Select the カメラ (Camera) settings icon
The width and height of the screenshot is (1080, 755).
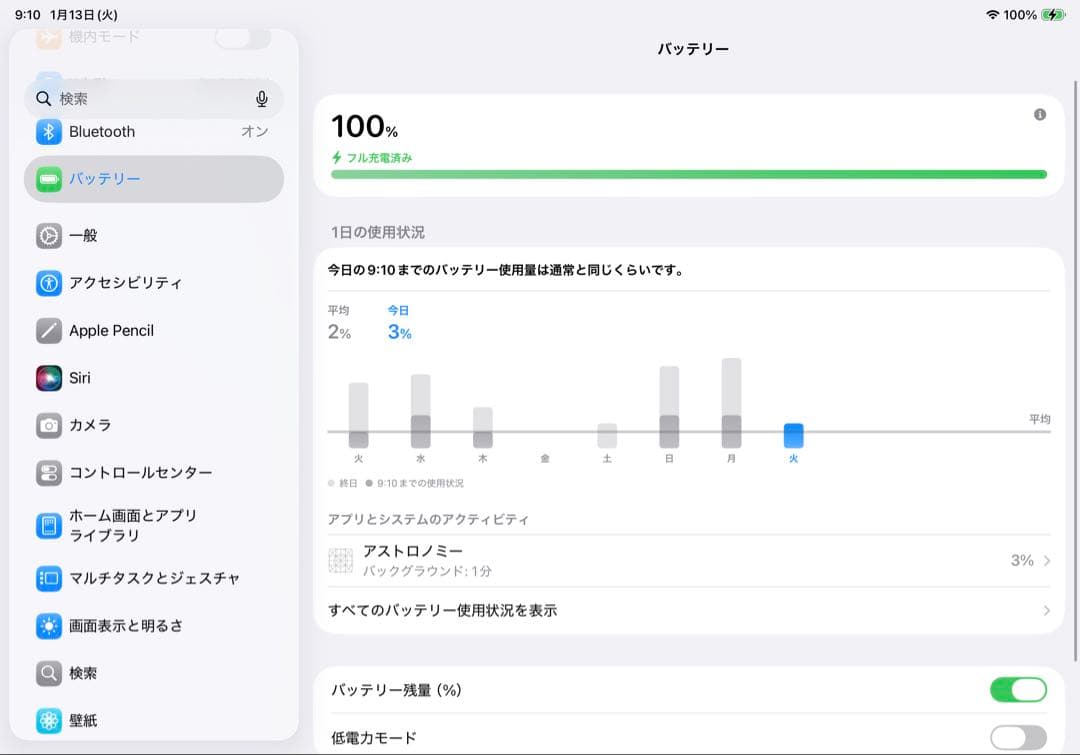coord(49,425)
